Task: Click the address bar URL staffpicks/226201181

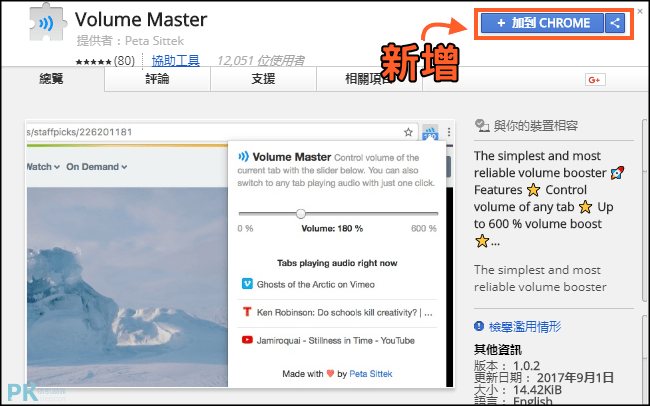Action: click(x=80, y=132)
